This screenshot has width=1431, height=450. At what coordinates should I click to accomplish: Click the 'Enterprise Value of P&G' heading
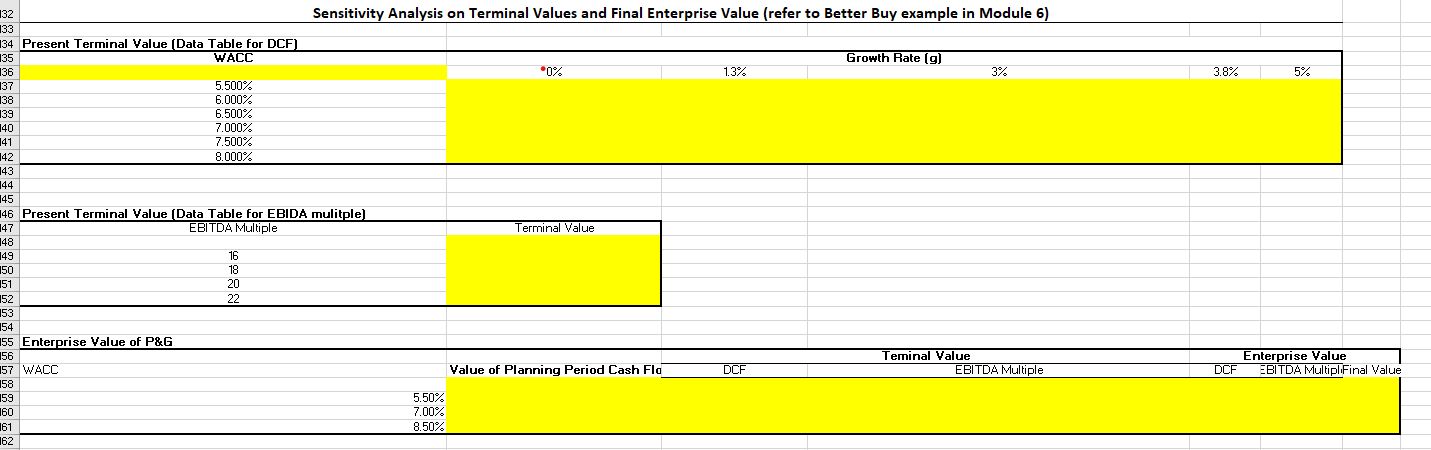(98, 342)
